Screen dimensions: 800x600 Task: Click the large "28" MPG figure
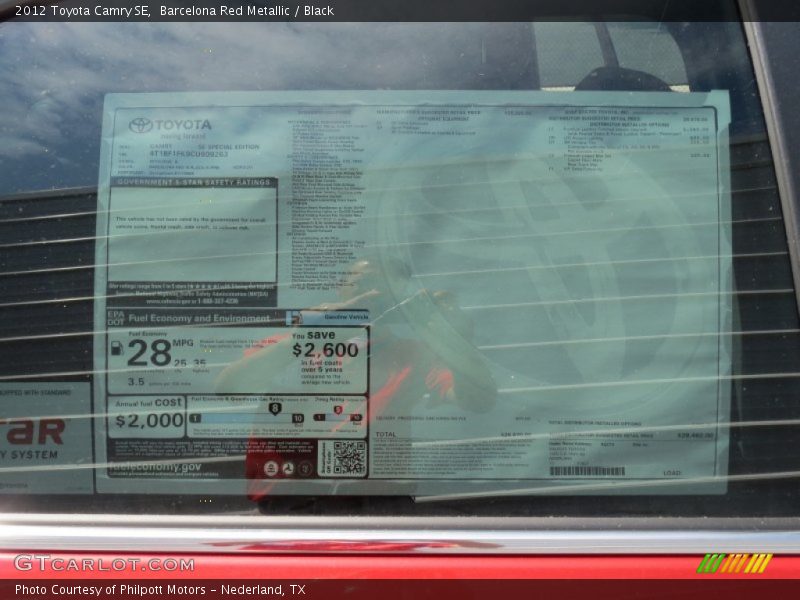click(x=149, y=353)
